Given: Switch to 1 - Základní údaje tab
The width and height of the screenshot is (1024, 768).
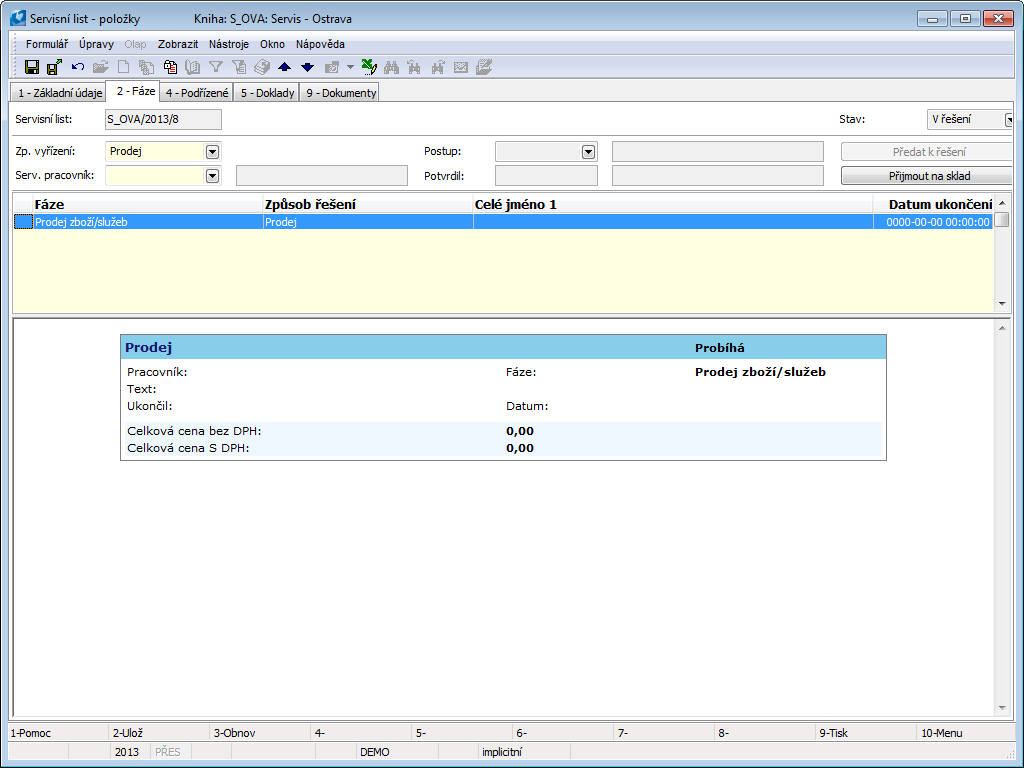Looking at the screenshot, I should 60,93.
